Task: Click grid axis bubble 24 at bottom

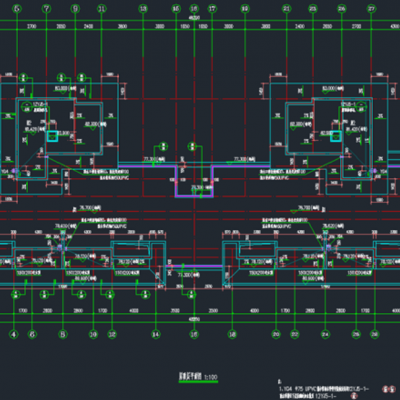Action: click(325, 334)
